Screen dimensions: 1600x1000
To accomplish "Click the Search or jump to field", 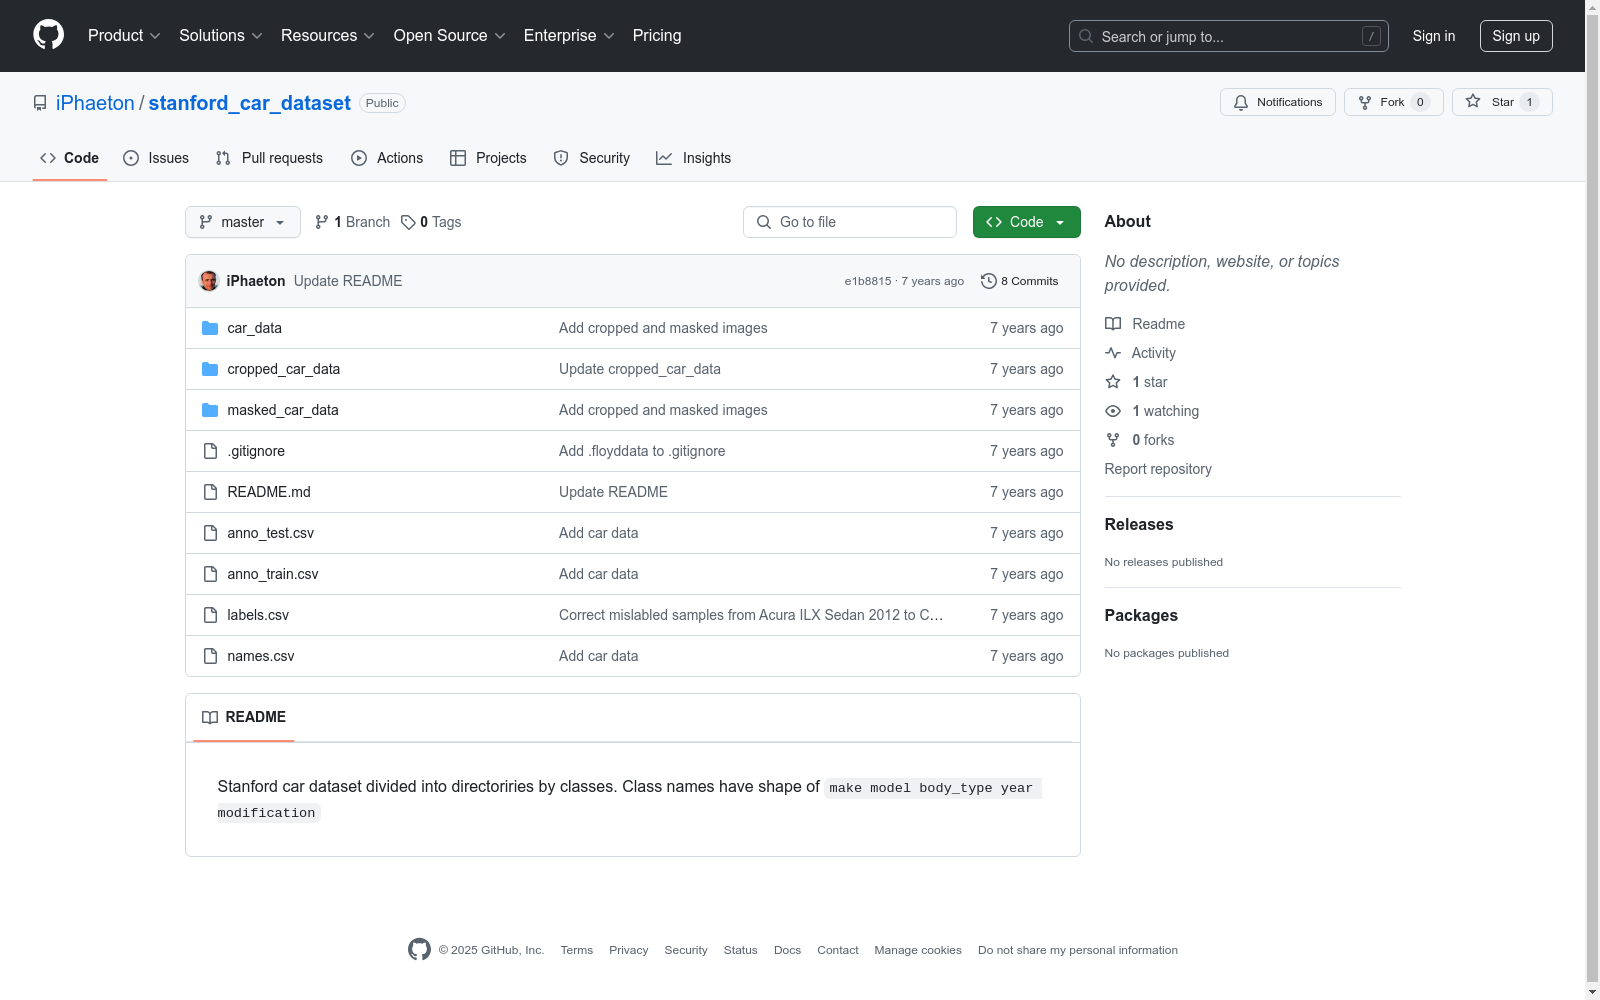I will (1229, 36).
